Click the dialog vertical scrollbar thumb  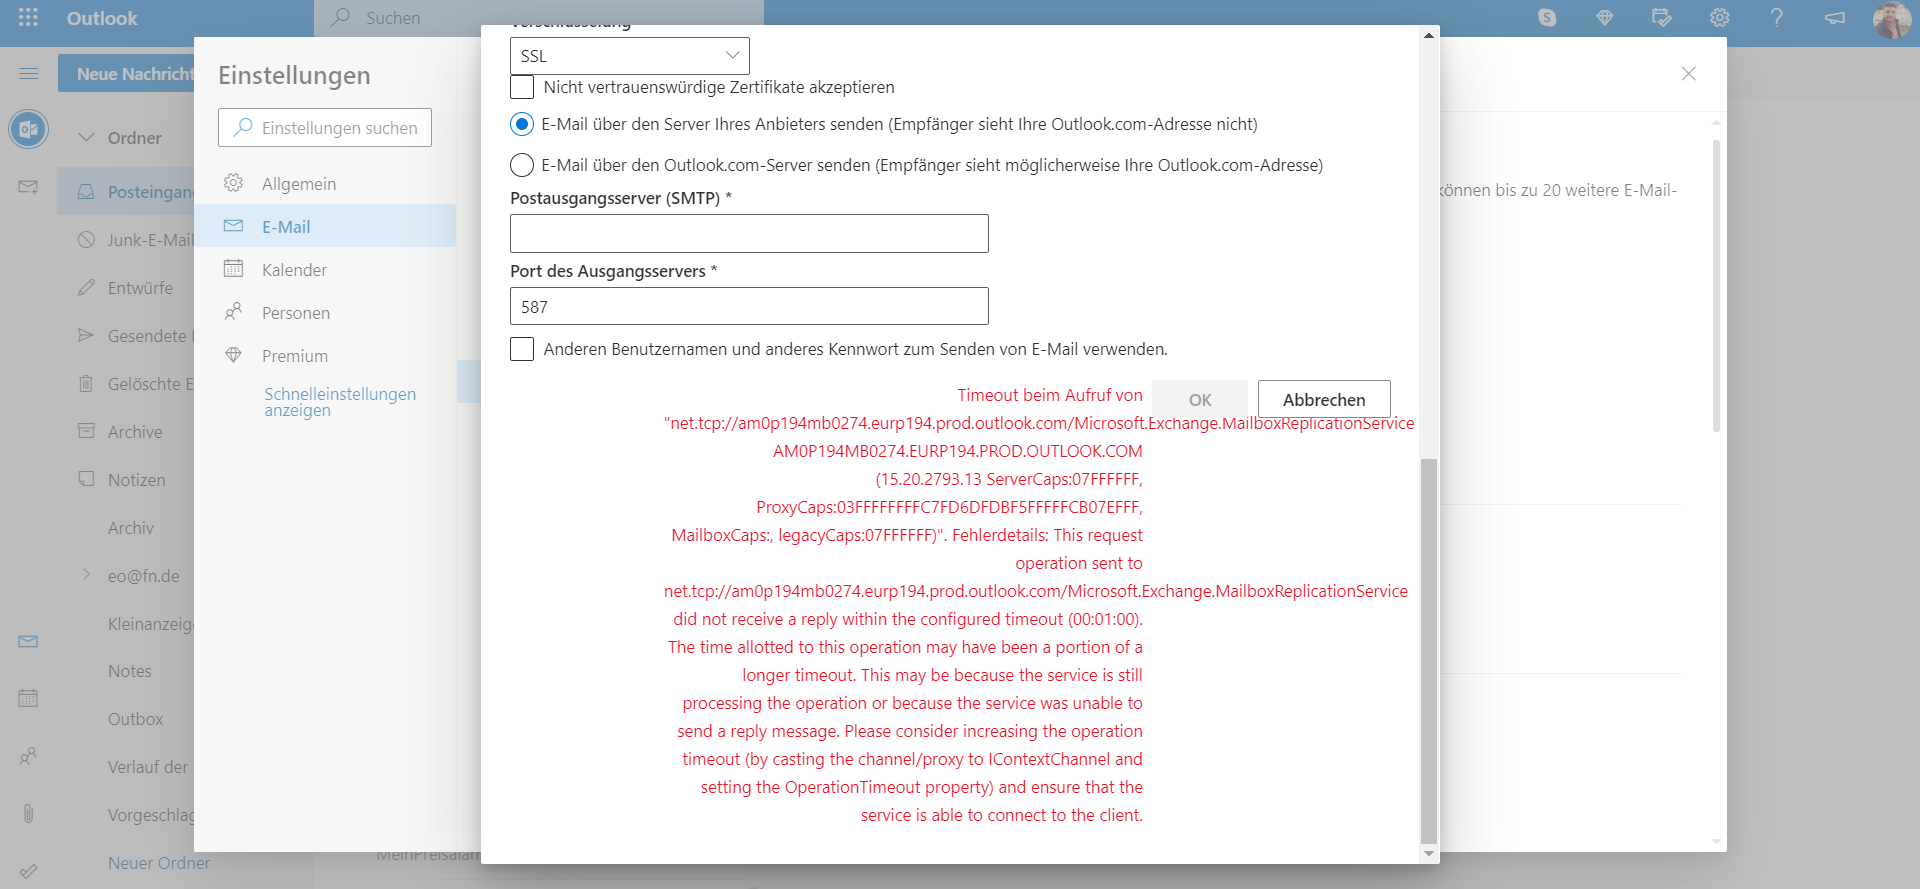[x=1429, y=651]
